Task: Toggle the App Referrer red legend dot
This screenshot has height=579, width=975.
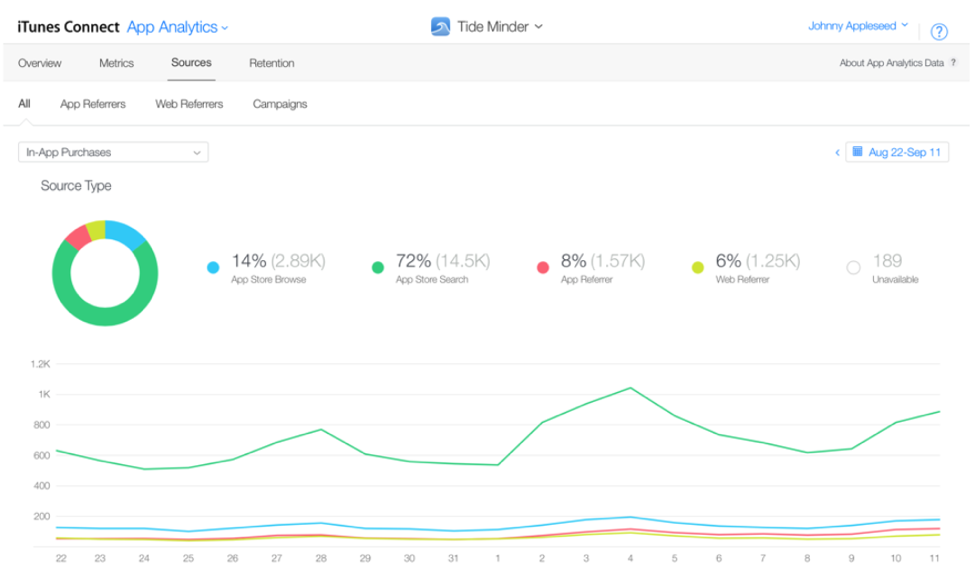Action: click(543, 267)
